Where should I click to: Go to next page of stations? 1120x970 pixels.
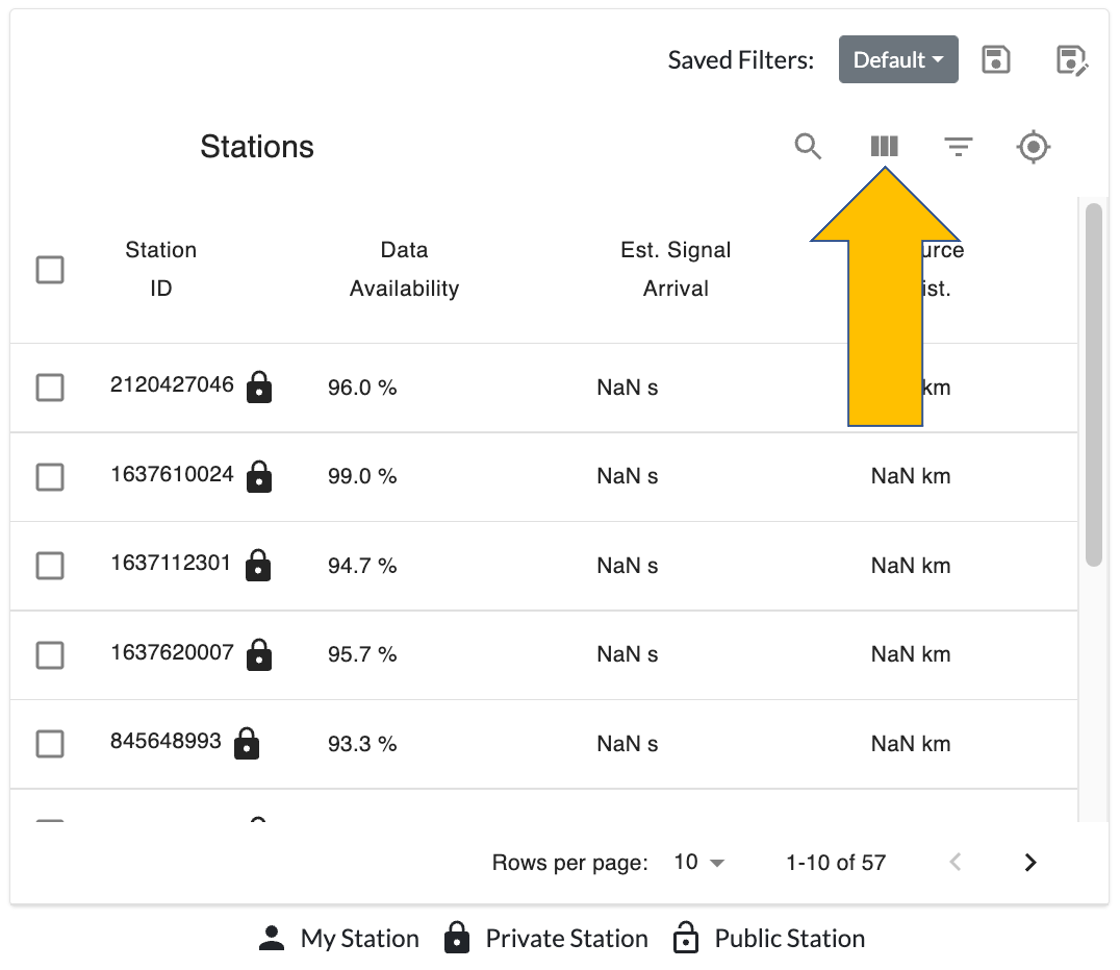(x=1030, y=862)
